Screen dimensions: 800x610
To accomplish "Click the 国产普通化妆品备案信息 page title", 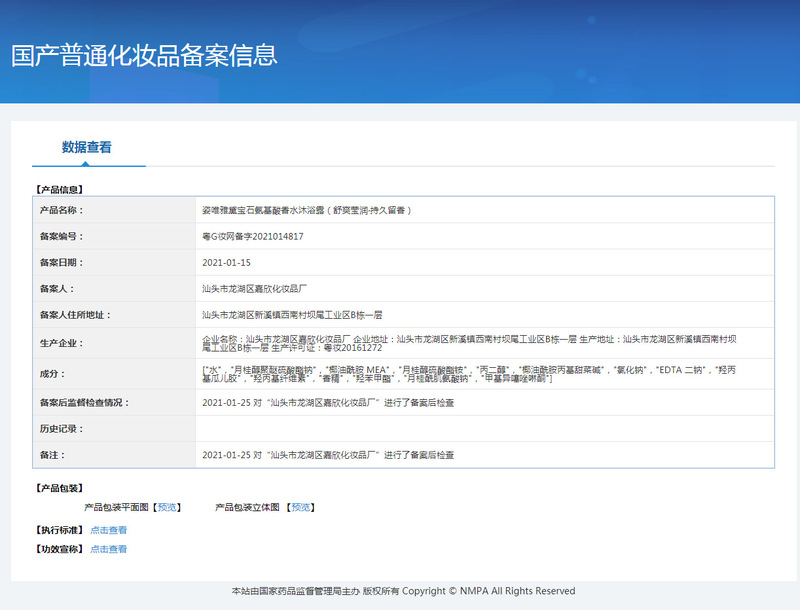I will coord(144,55).
